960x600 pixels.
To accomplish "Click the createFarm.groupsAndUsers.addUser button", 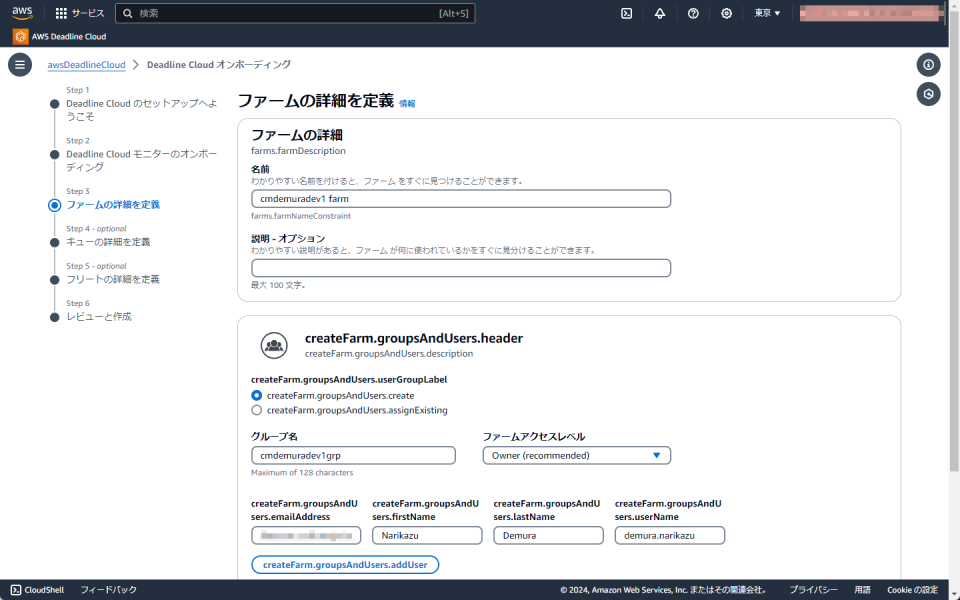I will (345, 564).
